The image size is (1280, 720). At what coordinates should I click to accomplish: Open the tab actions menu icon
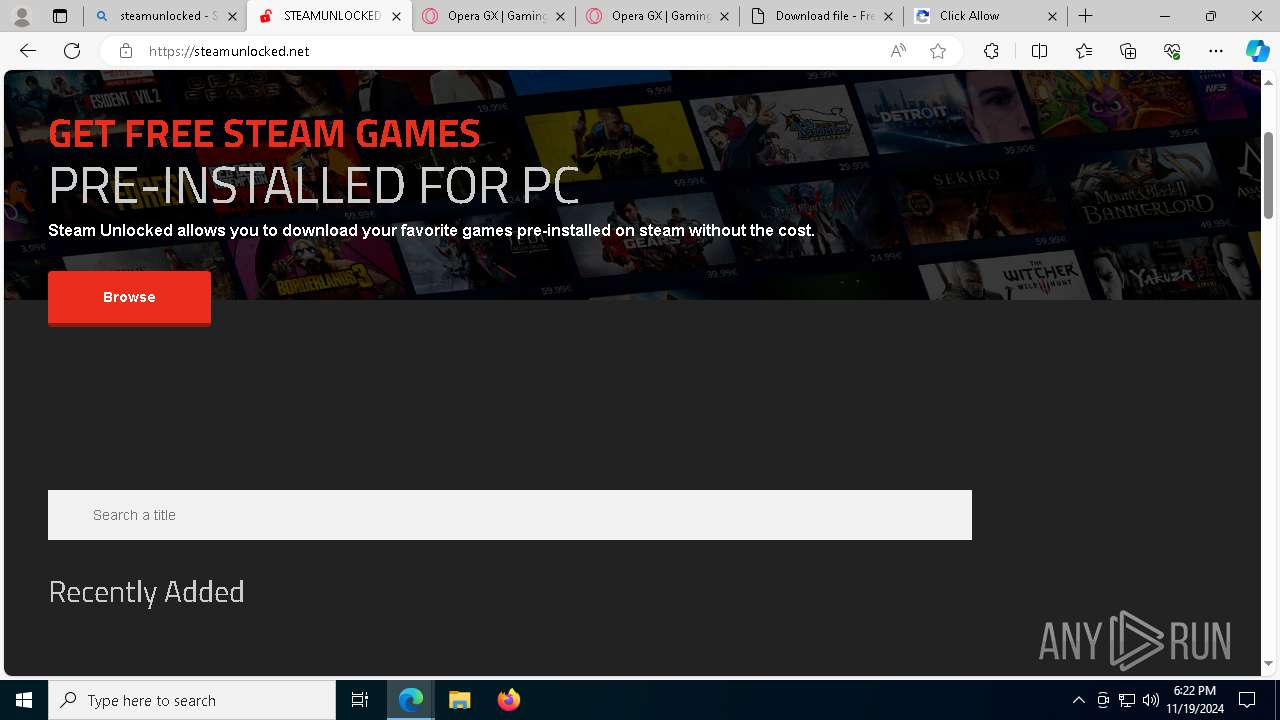(60, 16)
